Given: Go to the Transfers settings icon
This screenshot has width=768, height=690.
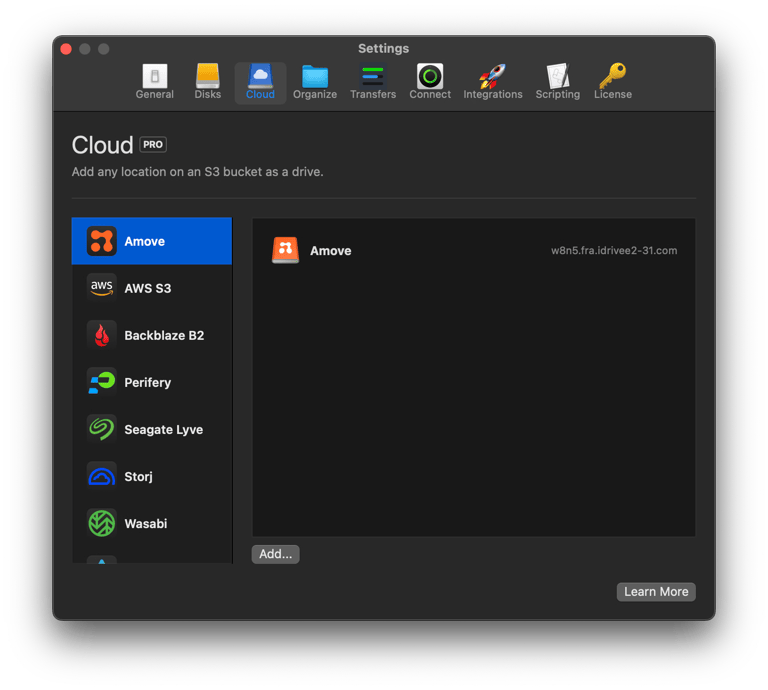Looking at the screenshot, I should coord(373,77).
